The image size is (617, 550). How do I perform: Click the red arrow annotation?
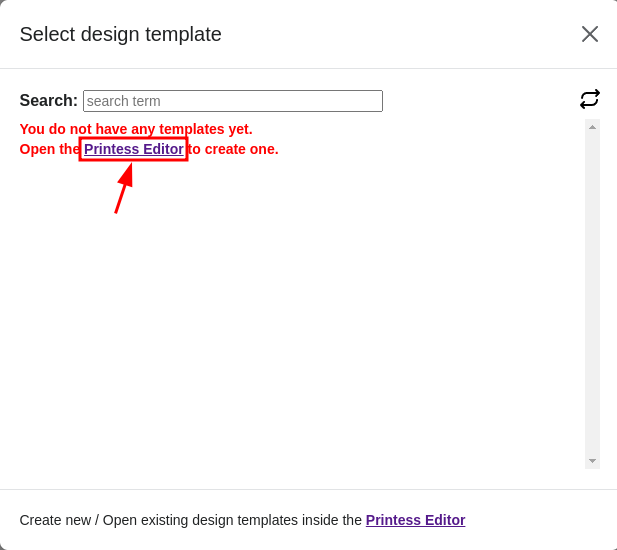[124, 188]
